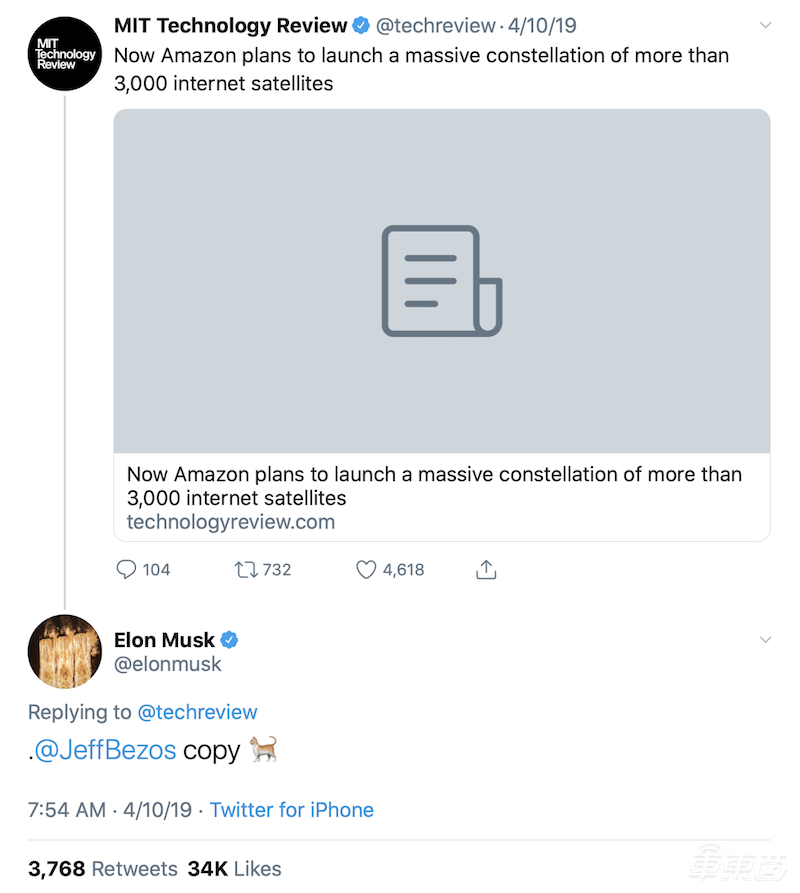
Task: Open @techreview link in Replying to
Action: [x=197, y=712]
